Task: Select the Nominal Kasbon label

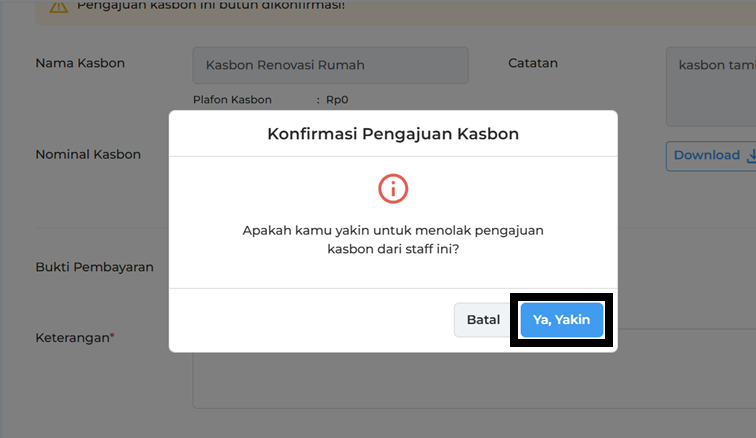Action: (88, 154)
